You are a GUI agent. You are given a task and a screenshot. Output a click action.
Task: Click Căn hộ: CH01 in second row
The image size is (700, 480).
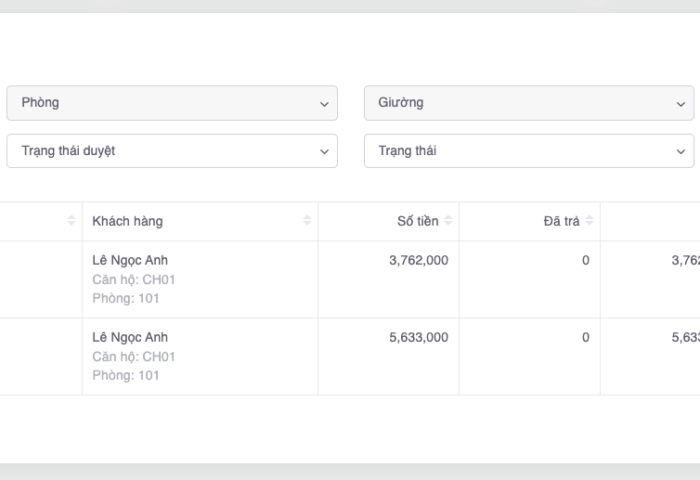pyautogui.click(x=133, y=357)
